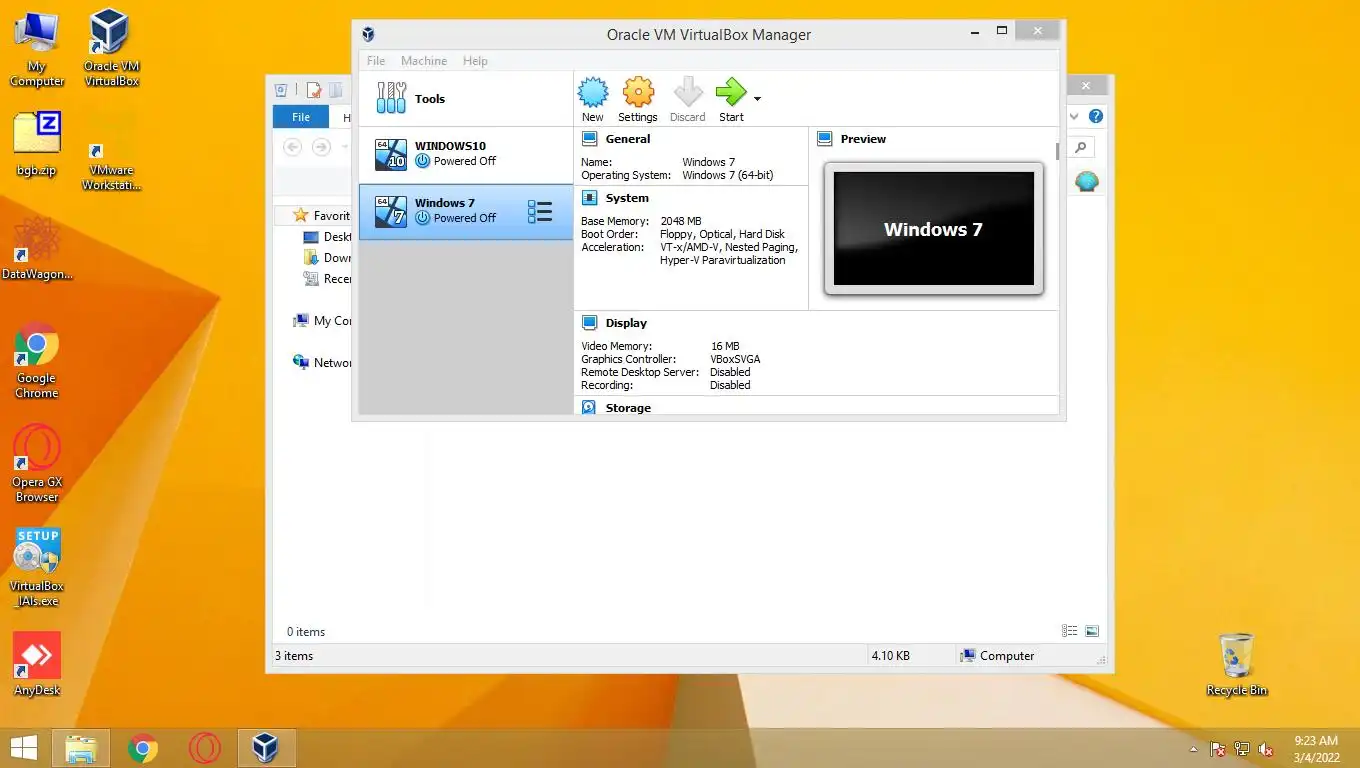1360x768 pixels.
Task: Open File Explorer from the taskbar
Action: pyautogui.click(x=81, y=748)
